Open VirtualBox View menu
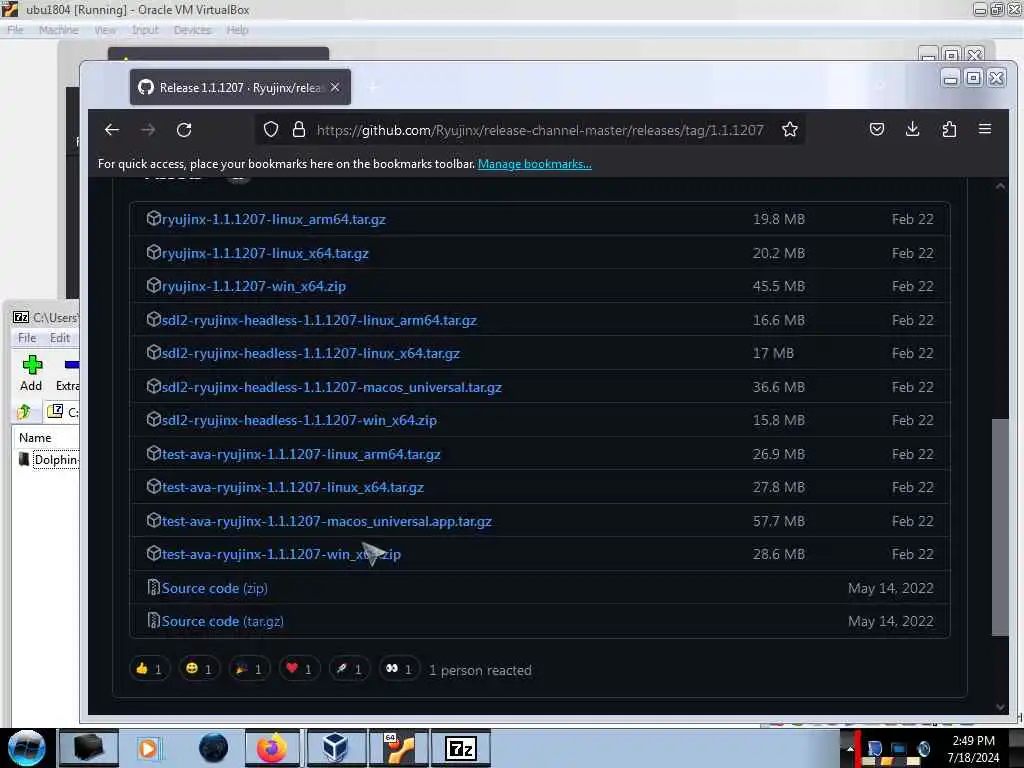Screen dimensions: 1024x768 pyautogui.click(x=104, y=30)
